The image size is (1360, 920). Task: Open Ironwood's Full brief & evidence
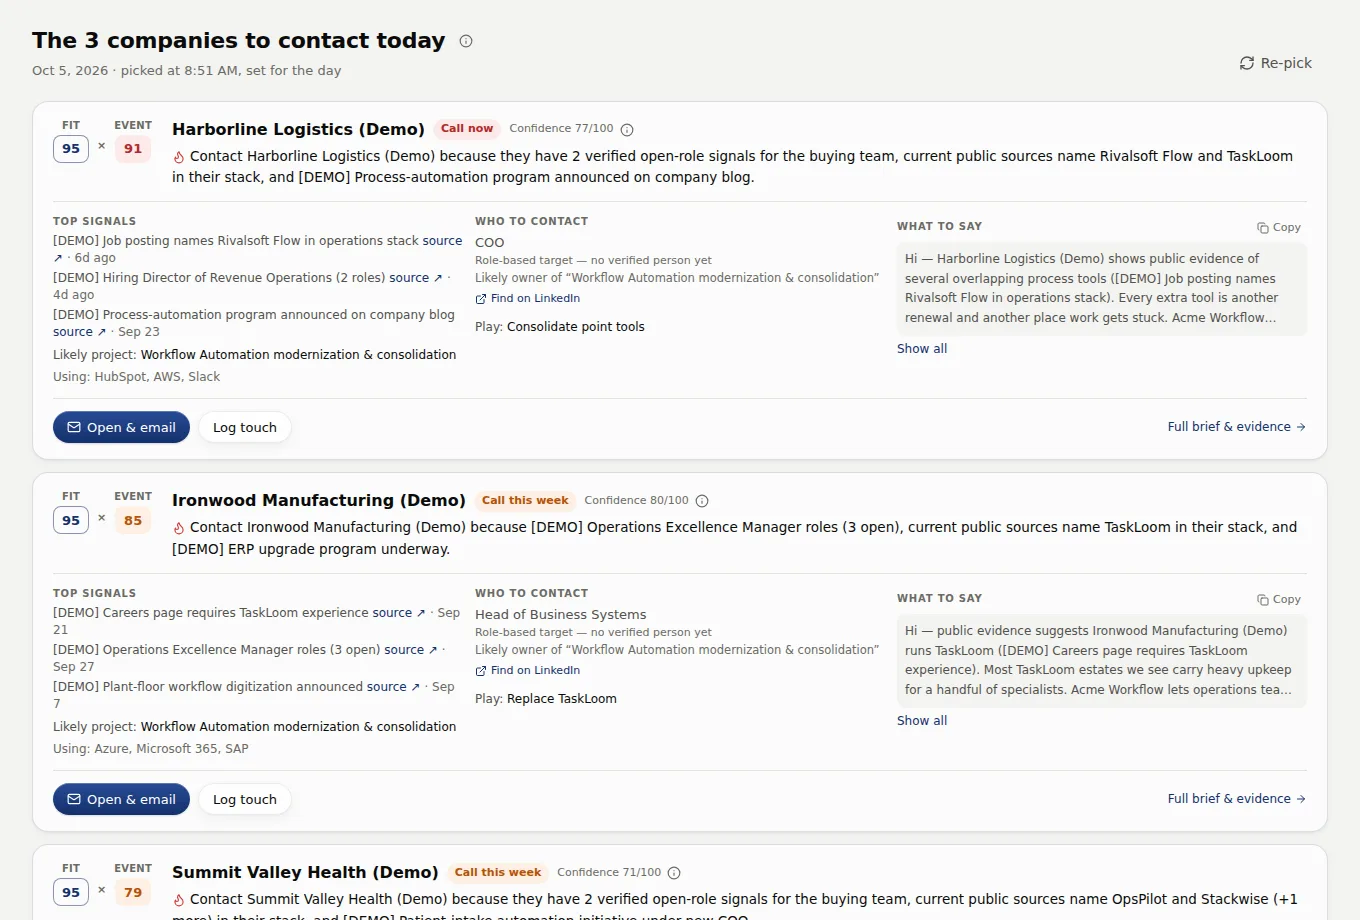[x=1237, y=798]
